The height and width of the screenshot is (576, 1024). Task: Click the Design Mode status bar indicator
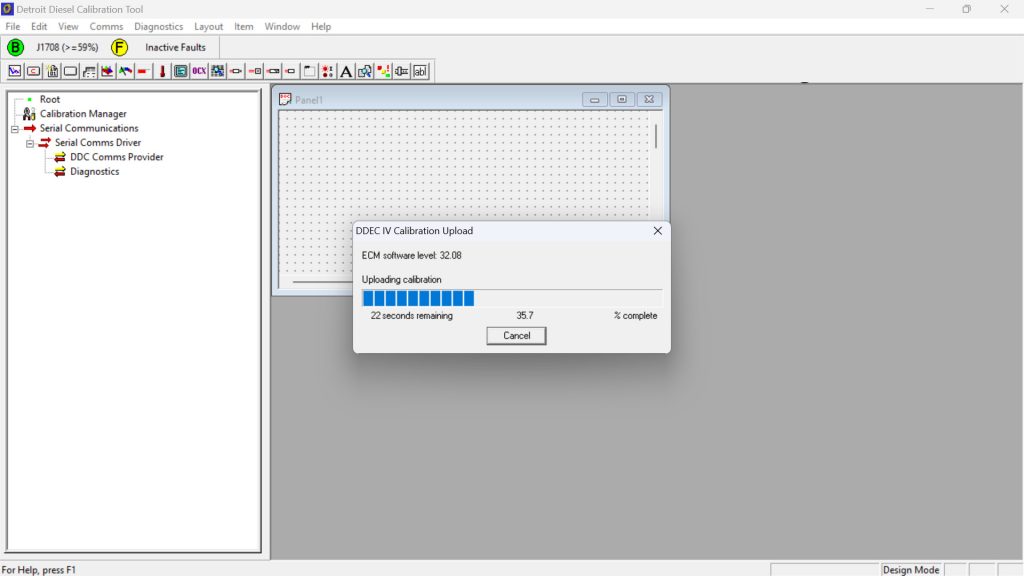911,569
